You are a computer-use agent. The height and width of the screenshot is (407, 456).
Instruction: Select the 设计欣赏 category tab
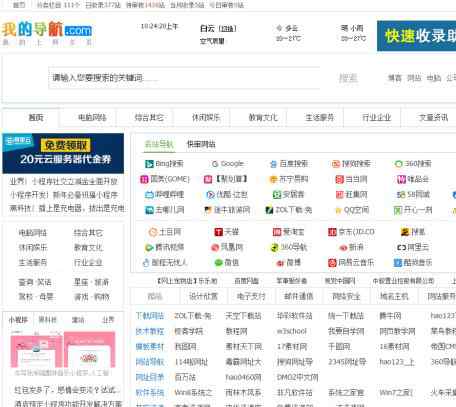203,296
